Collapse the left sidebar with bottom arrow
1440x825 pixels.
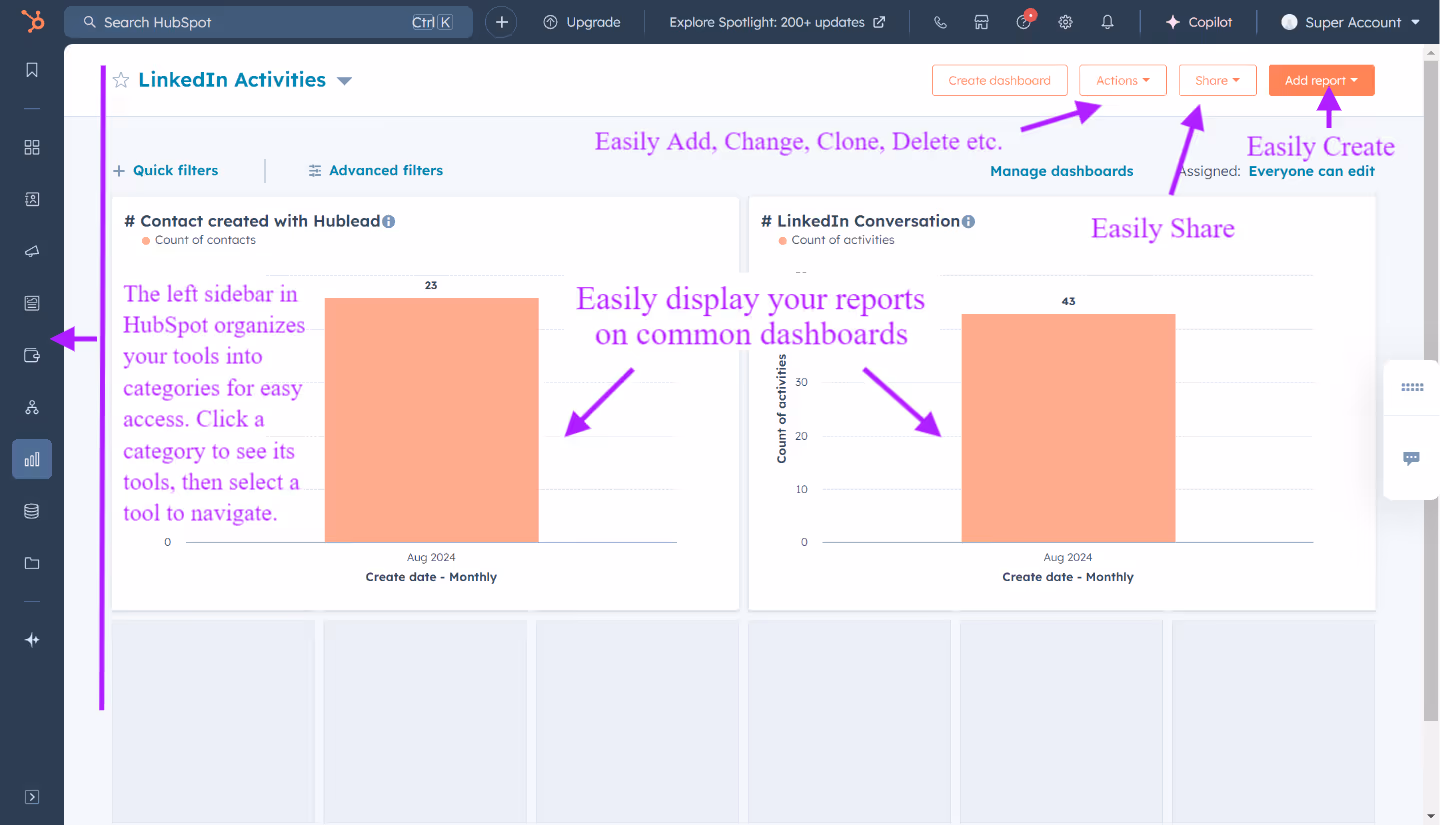point(31,796)
